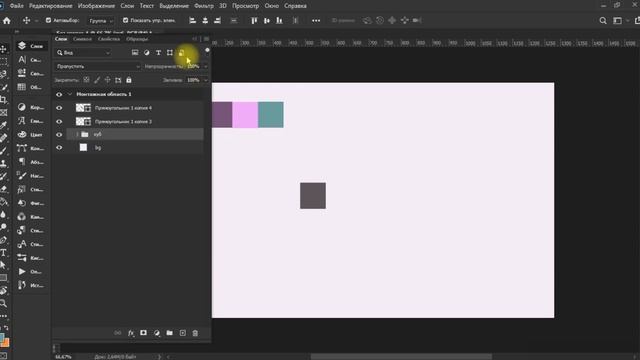Click the dark gray square on canvas
The width and height of the screenshot is (640, 360).
[x=313, y=196]
